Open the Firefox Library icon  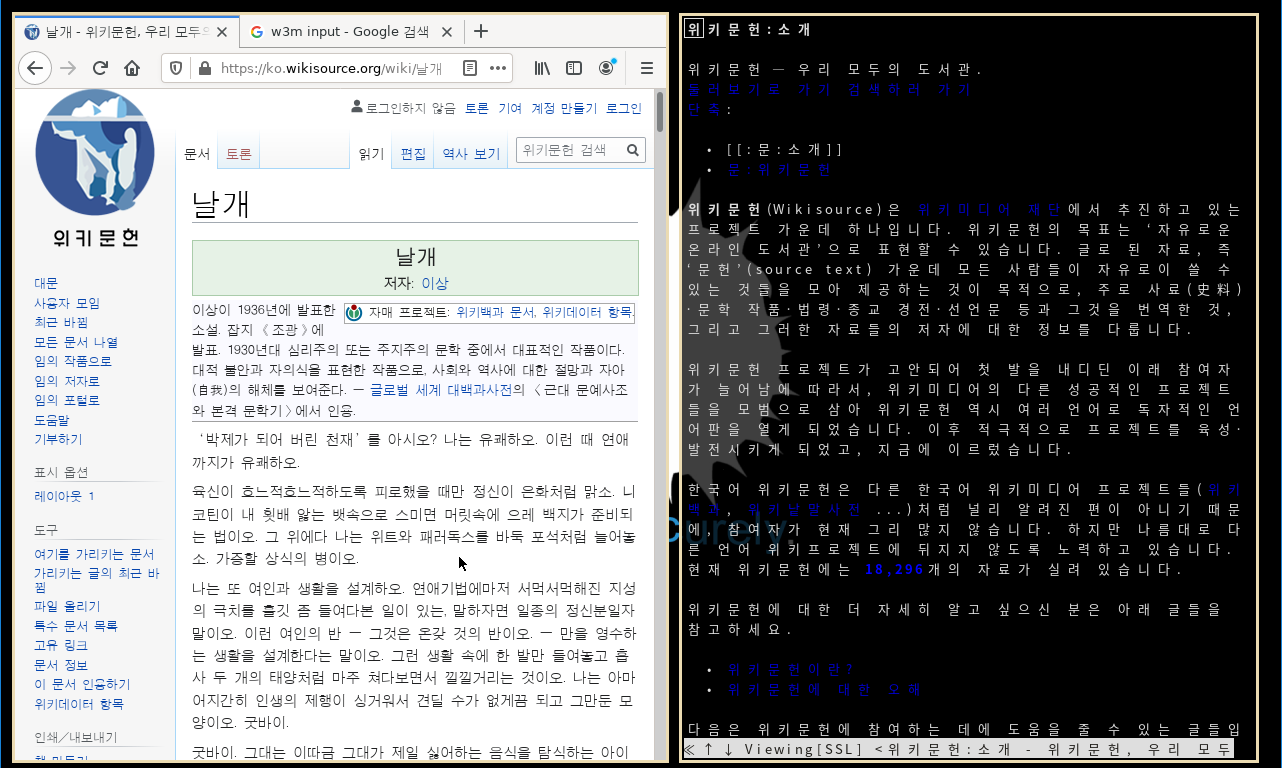542,68
